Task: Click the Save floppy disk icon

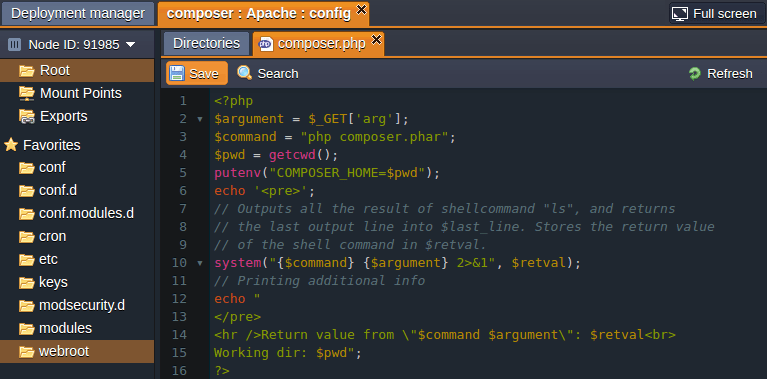Action: coord(177,73)
